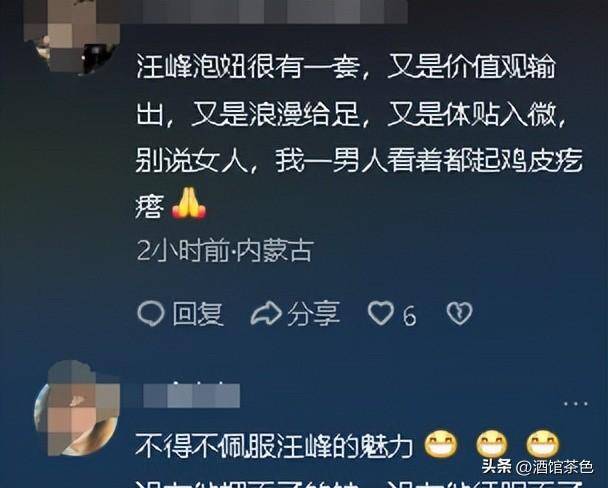The image size is (608, 488).
Task: Tap the like count number 6
Action: [409, 316]
